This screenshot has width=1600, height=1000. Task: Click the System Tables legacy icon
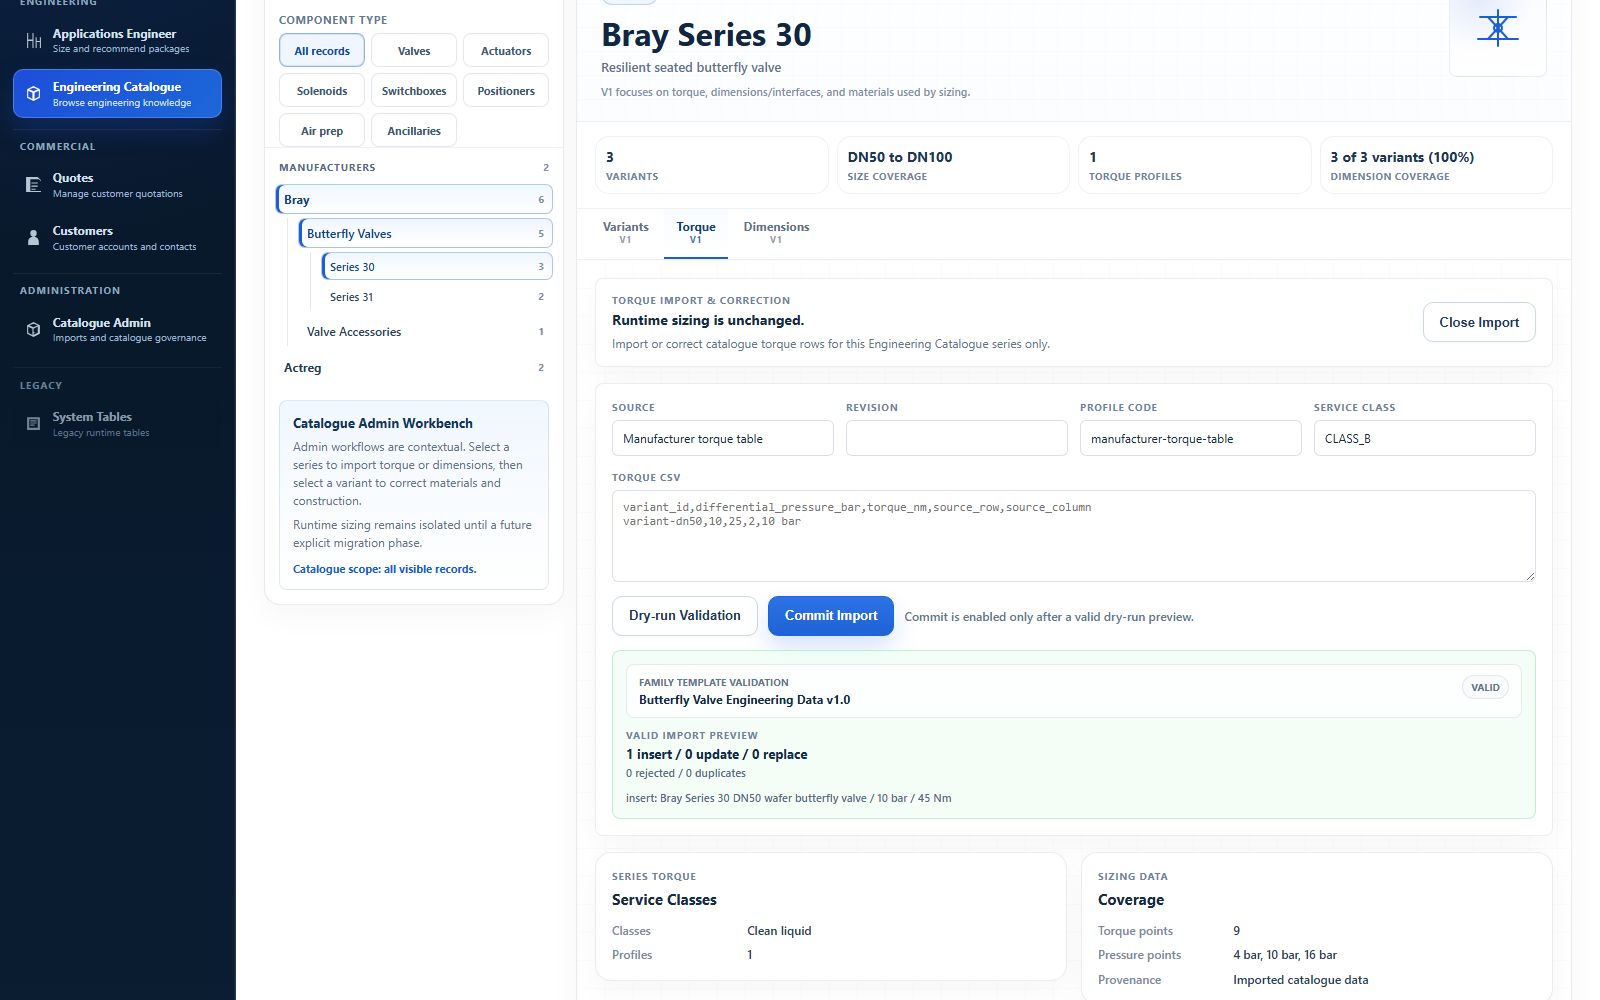pos(34,424)
